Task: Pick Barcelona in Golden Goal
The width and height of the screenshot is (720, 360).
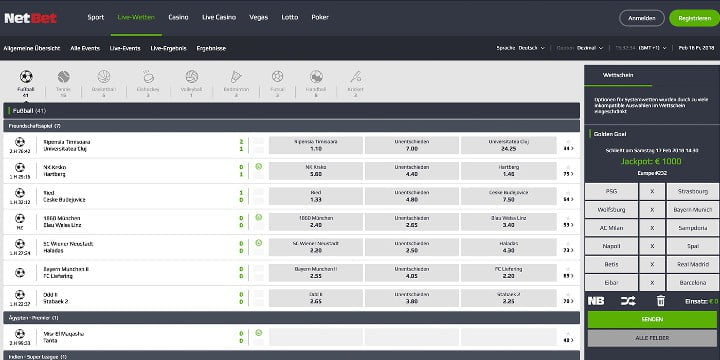Action: coord(693,283)
